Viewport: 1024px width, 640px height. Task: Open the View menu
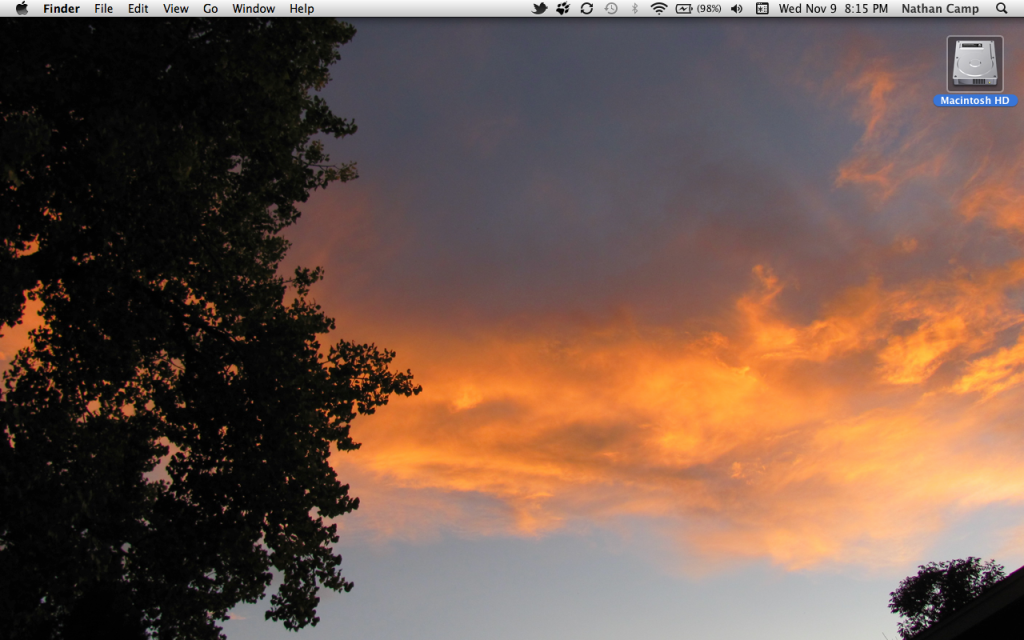(176, 9)
